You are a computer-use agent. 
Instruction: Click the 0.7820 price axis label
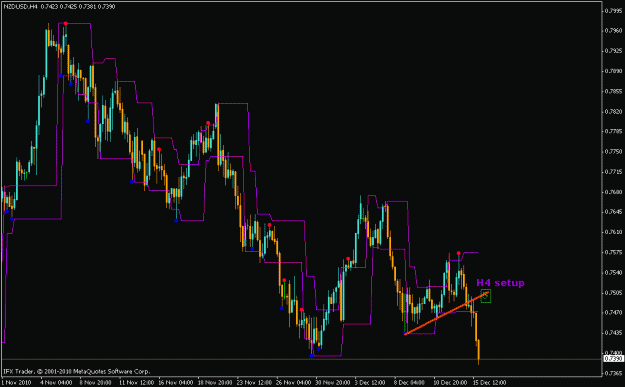click(614, 111)
